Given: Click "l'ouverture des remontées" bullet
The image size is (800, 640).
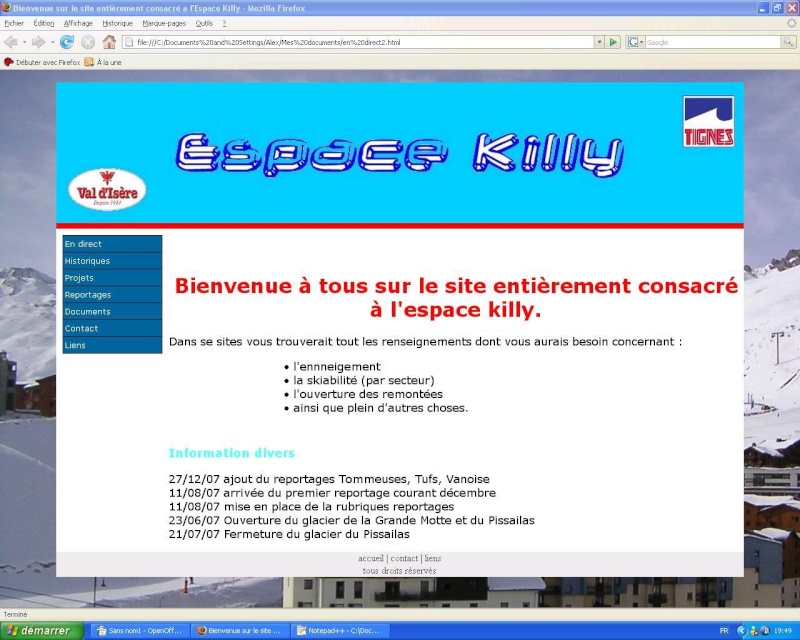Looking at the screenshot, I should click(x=368, y=394).
